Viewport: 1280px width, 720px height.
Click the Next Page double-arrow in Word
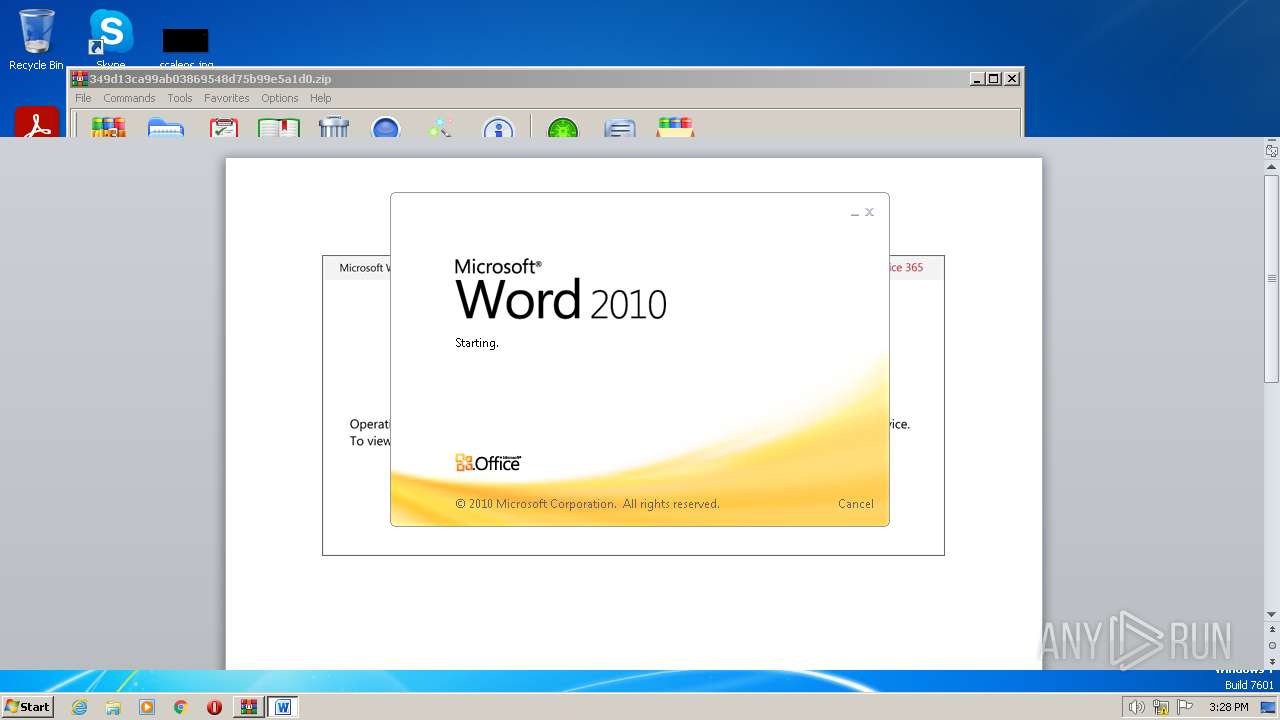[x=1272, y=661]
